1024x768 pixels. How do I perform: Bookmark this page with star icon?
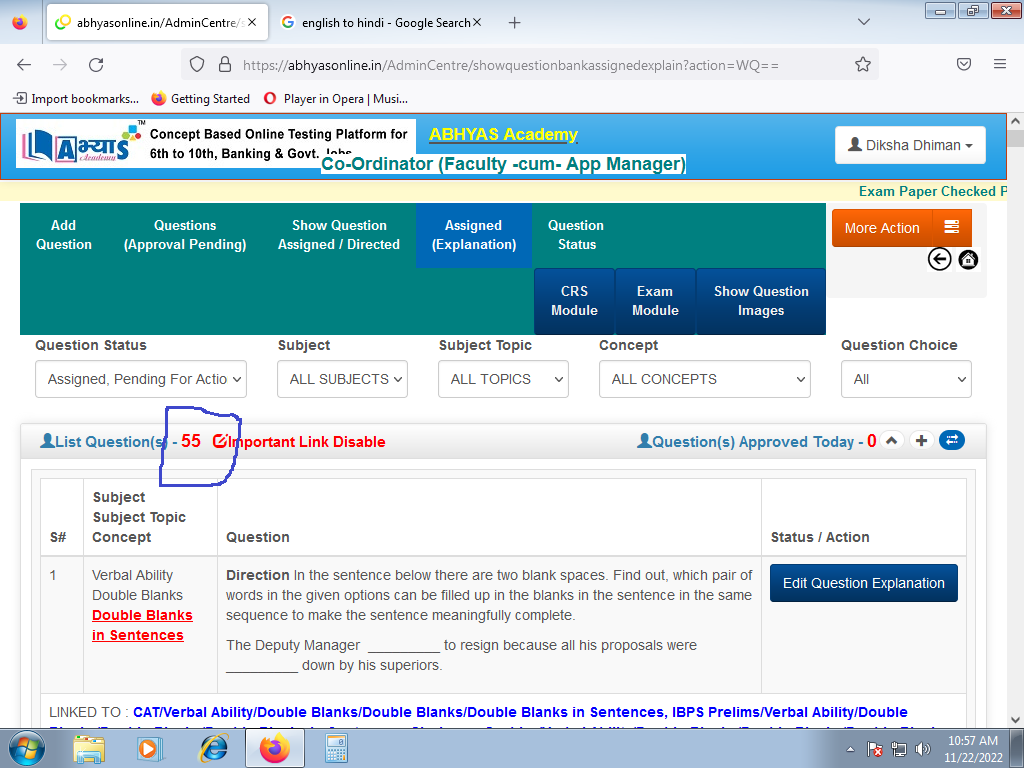click(863, 64)
